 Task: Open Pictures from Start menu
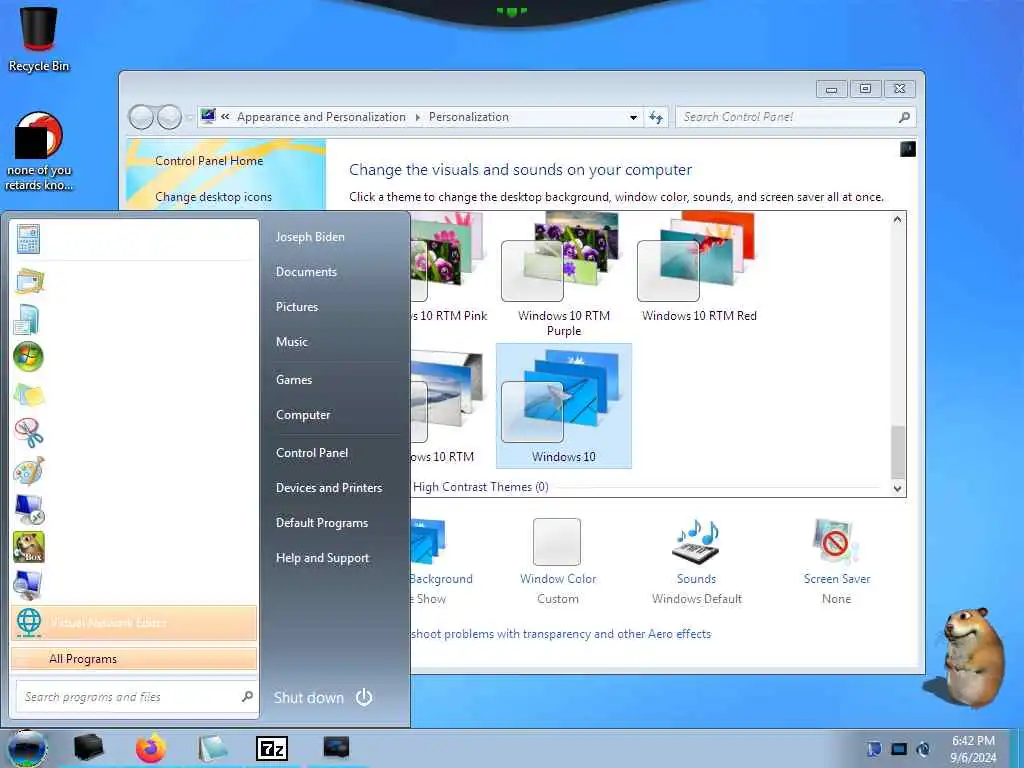coord(296,307)
